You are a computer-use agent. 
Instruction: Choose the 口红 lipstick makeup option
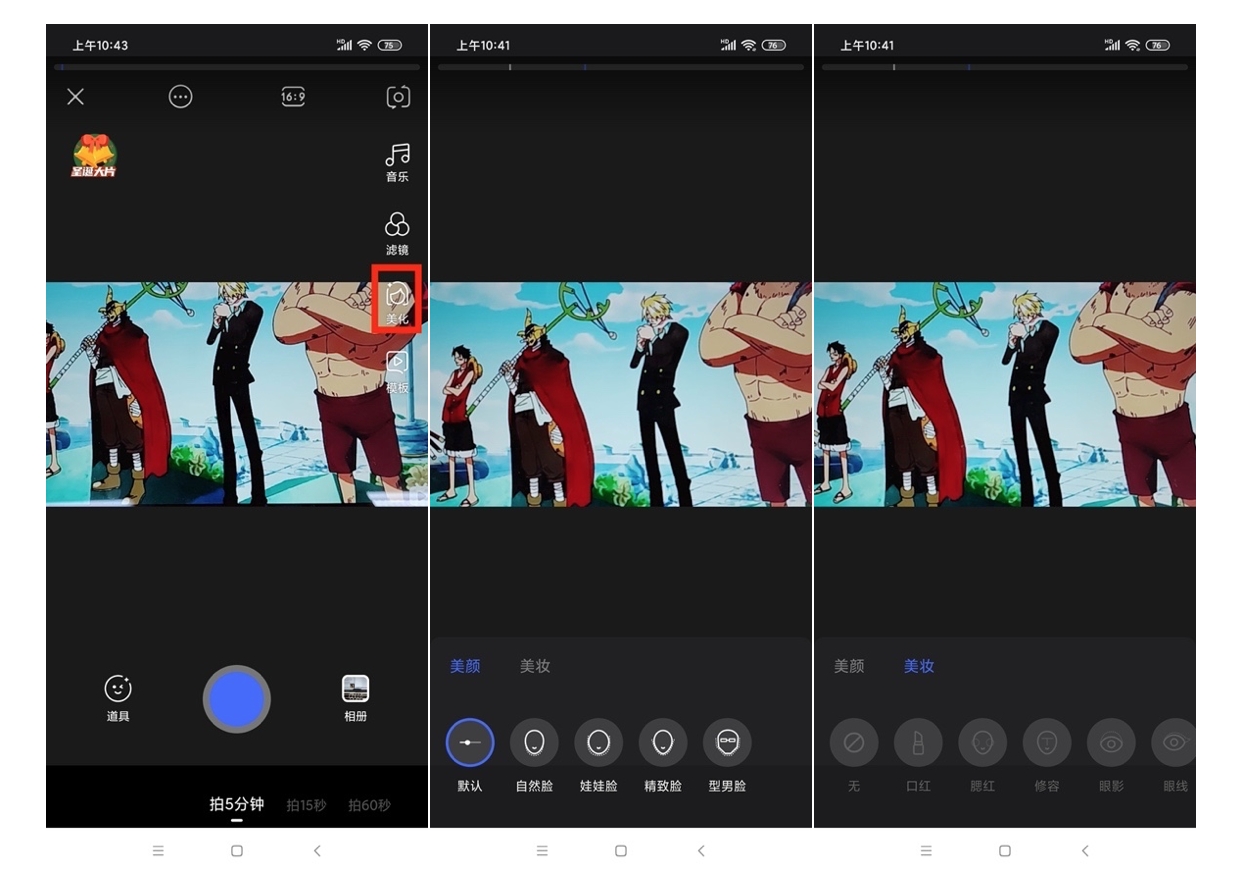coord(918,756)
